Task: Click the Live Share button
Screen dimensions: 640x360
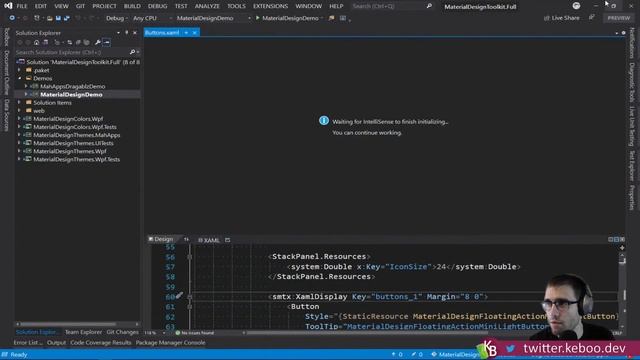Action: click(x=562, y=18)
